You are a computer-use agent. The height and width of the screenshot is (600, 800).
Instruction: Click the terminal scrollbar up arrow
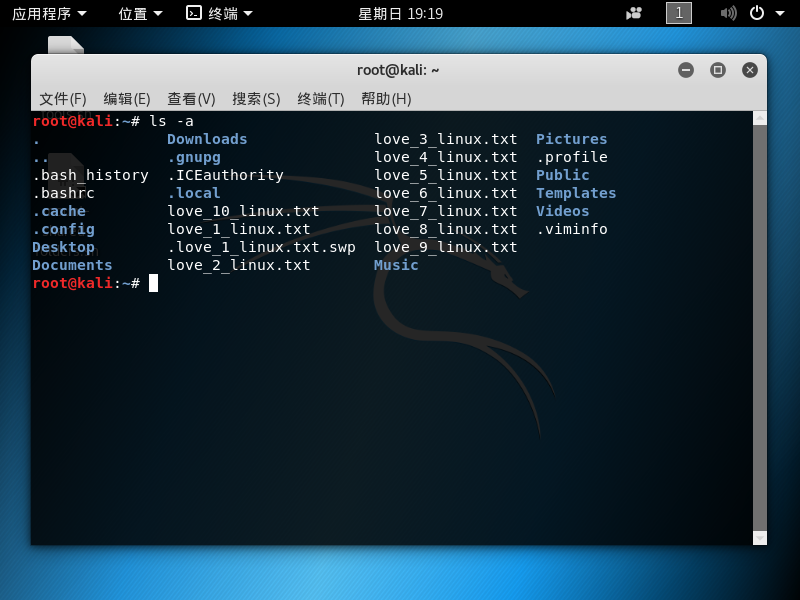pos(760,118)
